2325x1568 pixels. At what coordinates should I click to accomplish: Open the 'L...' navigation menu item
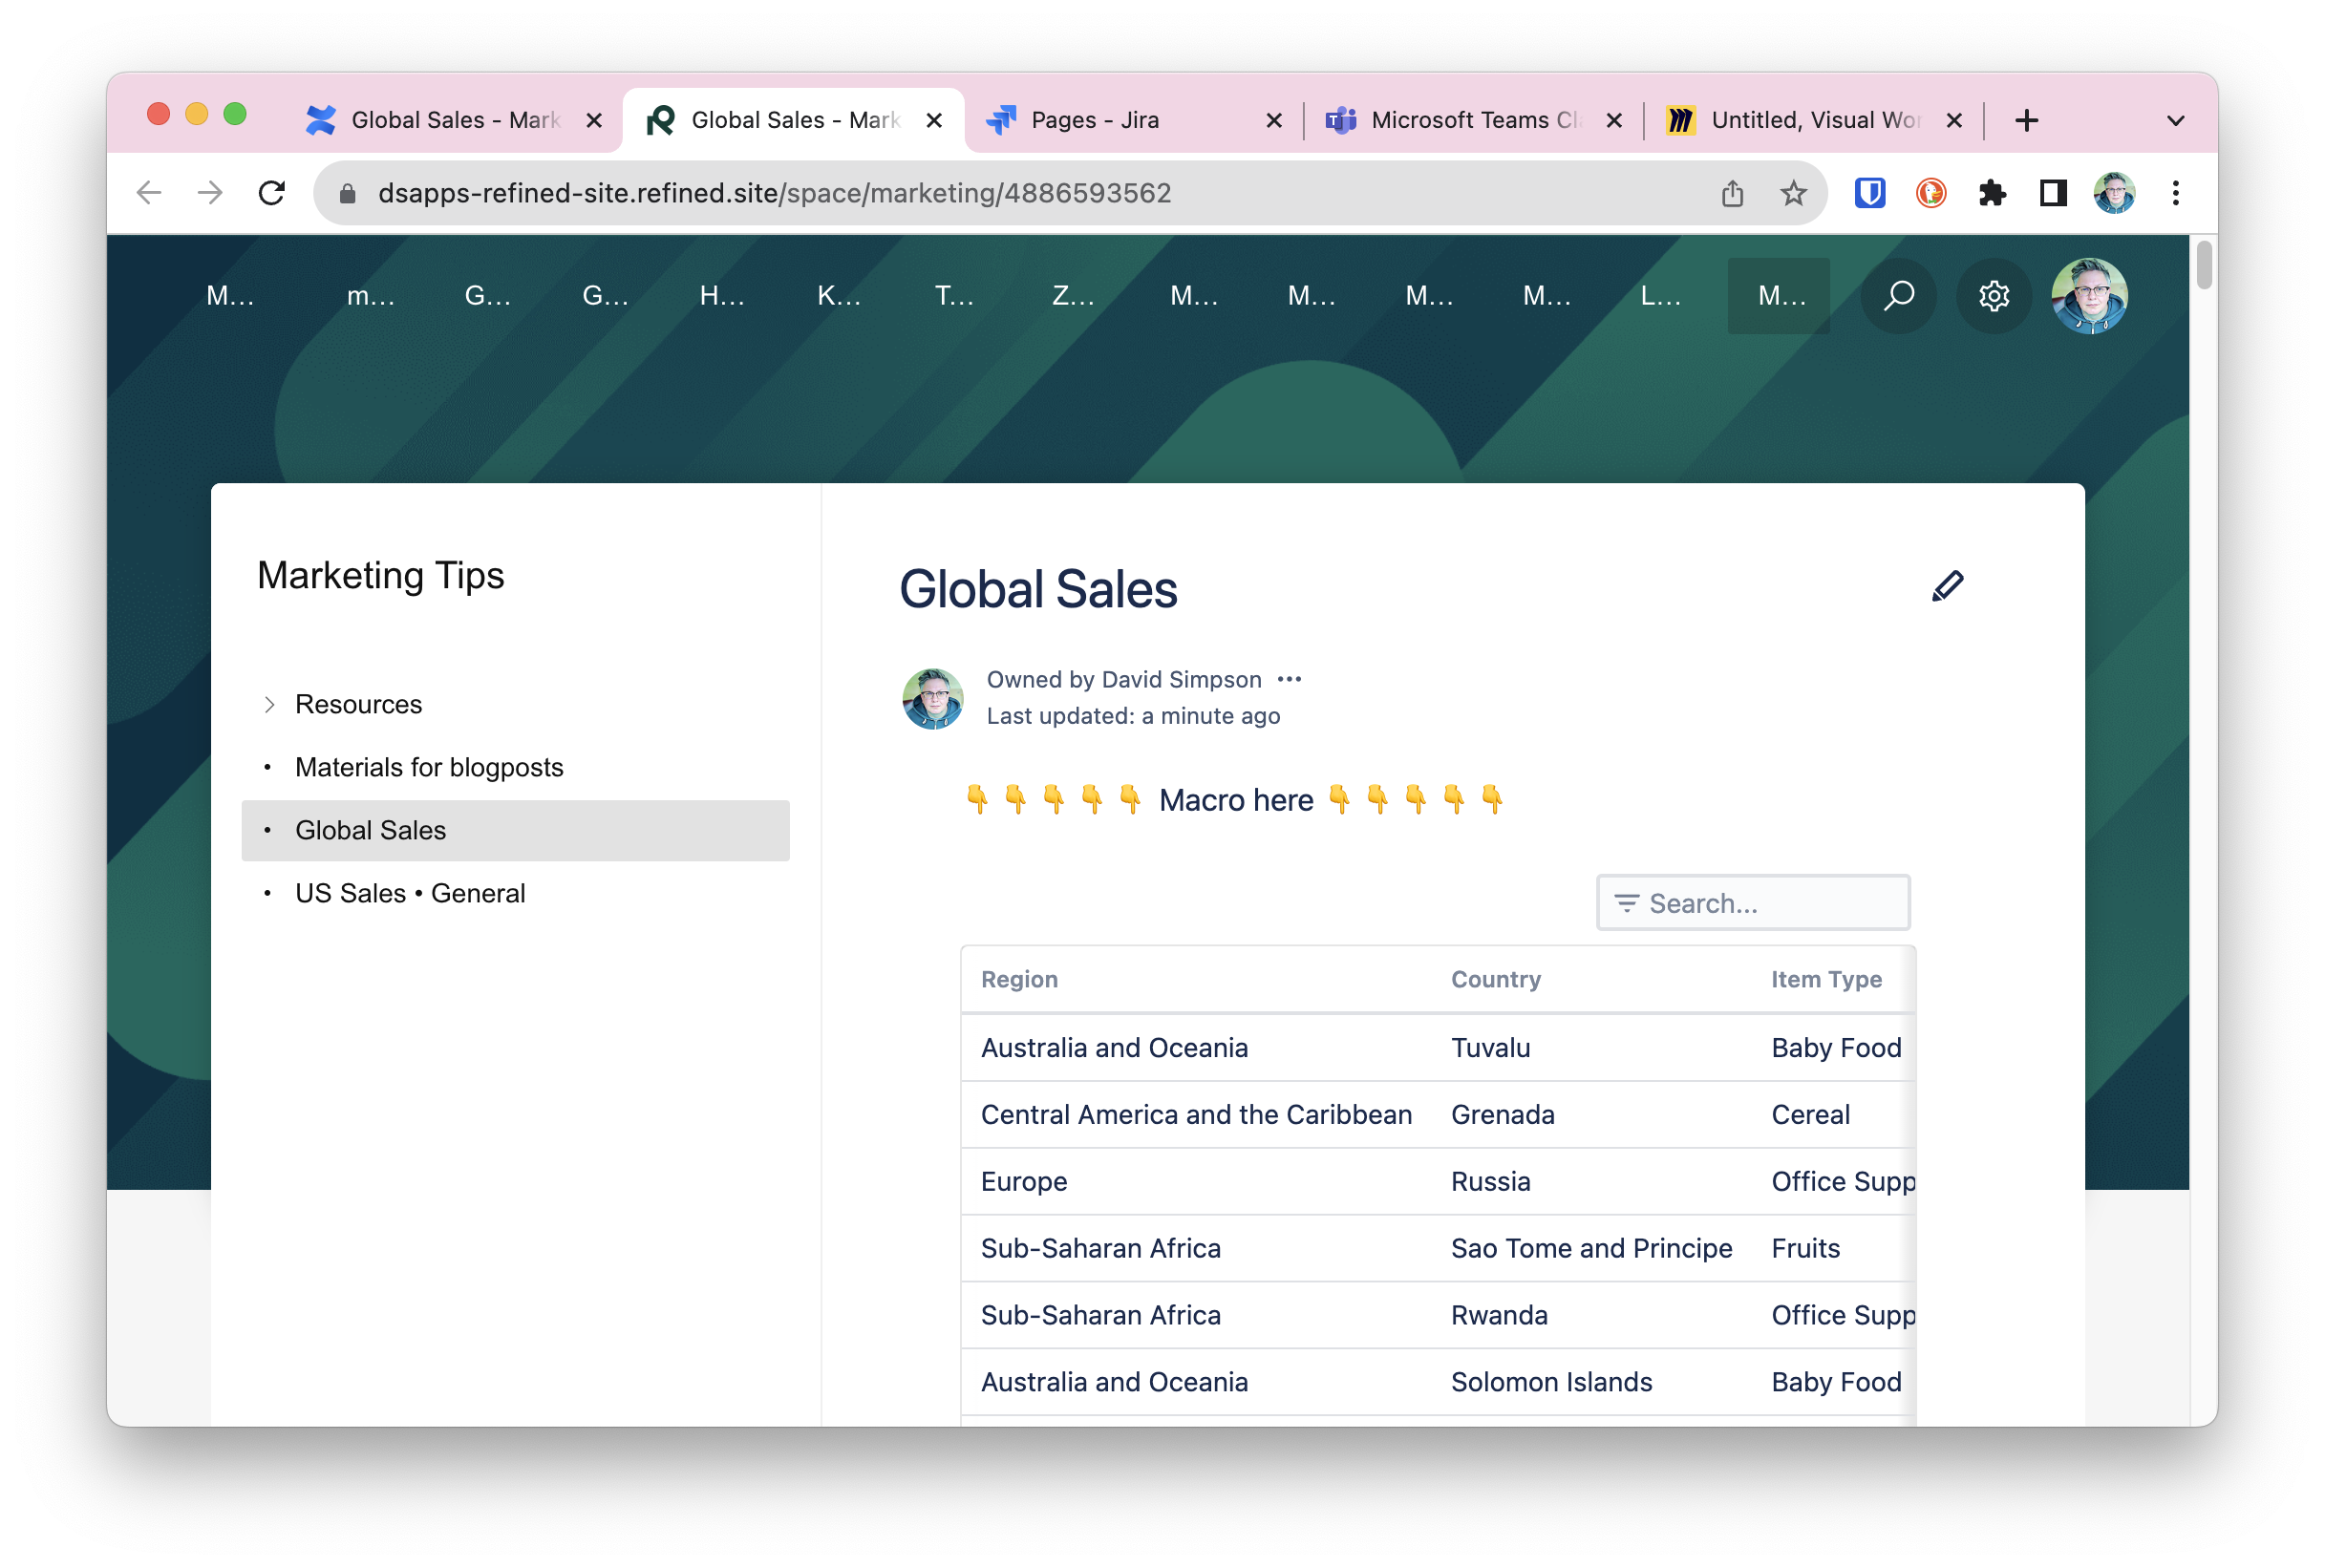tap(1661, 296)
